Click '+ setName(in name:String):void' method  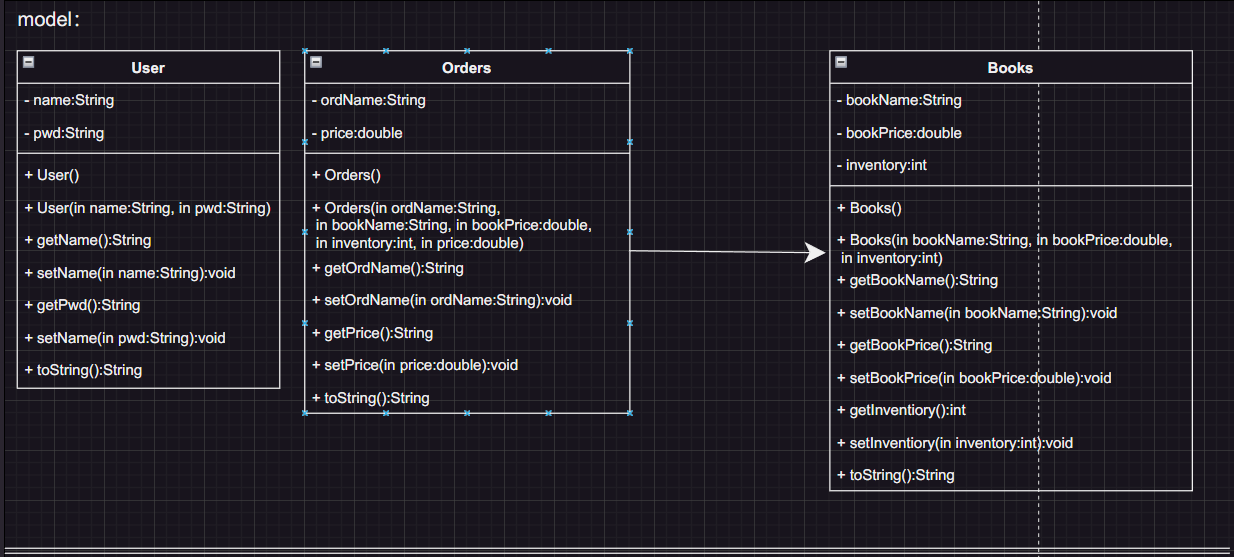pyautogui.click(x=130, y=272)
